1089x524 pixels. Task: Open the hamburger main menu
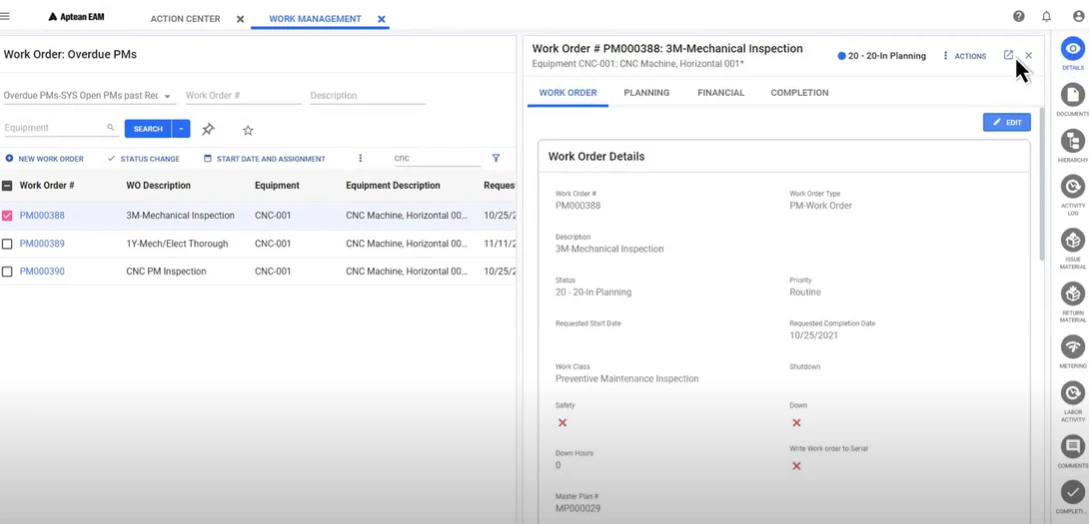[5, 16]
